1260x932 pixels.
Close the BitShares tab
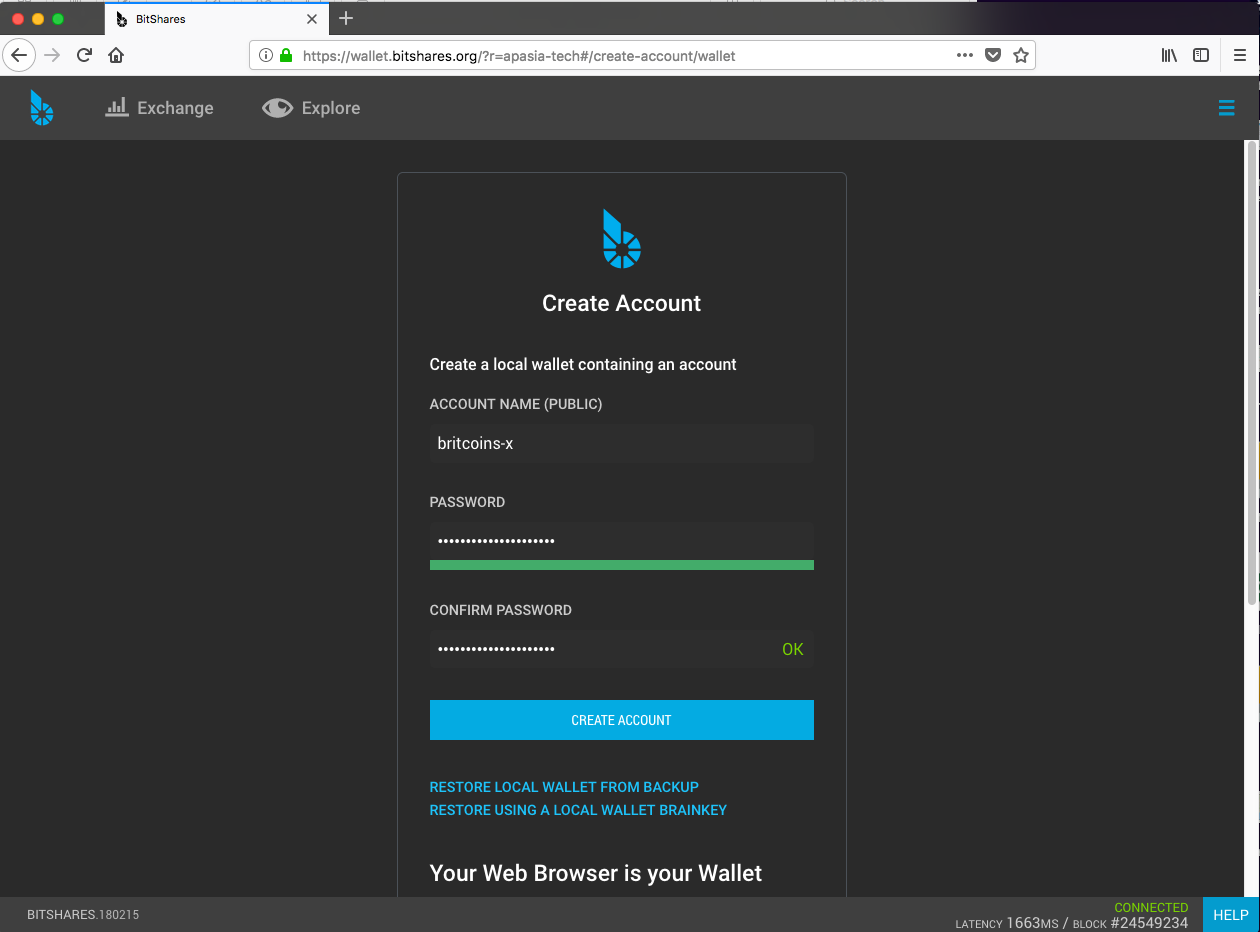pos(312,19)
